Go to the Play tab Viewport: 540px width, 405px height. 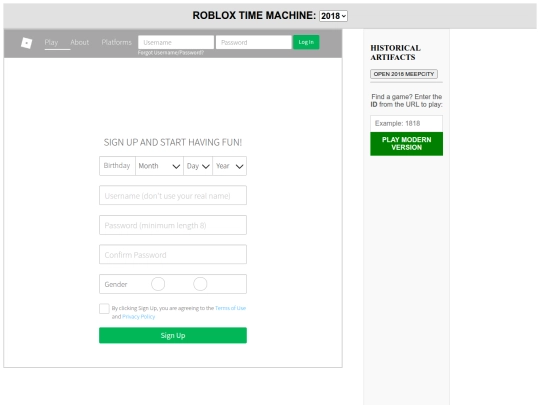51,42
